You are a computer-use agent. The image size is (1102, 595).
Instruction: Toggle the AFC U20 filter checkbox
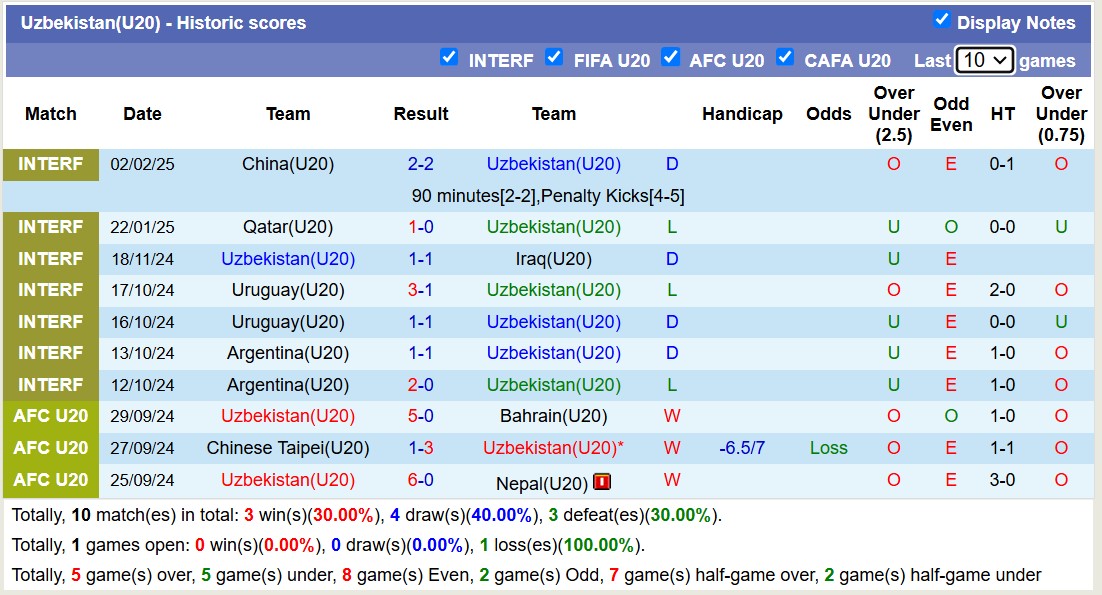tap(670, 57)
